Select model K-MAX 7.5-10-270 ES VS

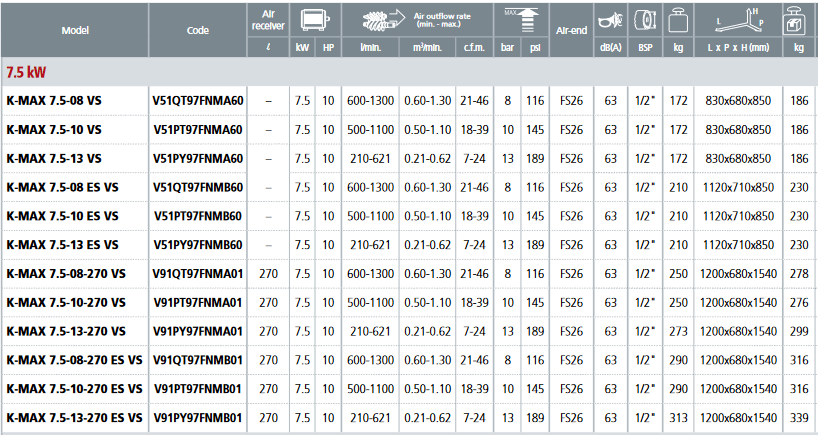point(74,389)
